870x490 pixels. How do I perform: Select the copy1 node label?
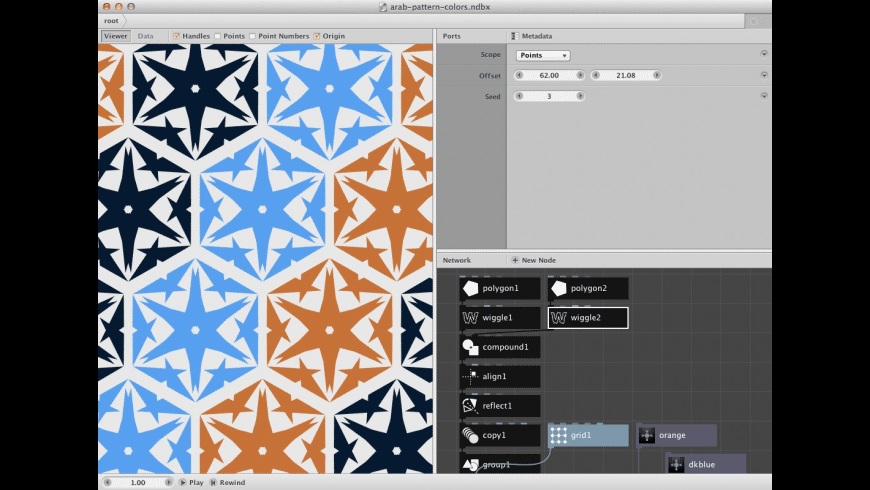[494, 436]
